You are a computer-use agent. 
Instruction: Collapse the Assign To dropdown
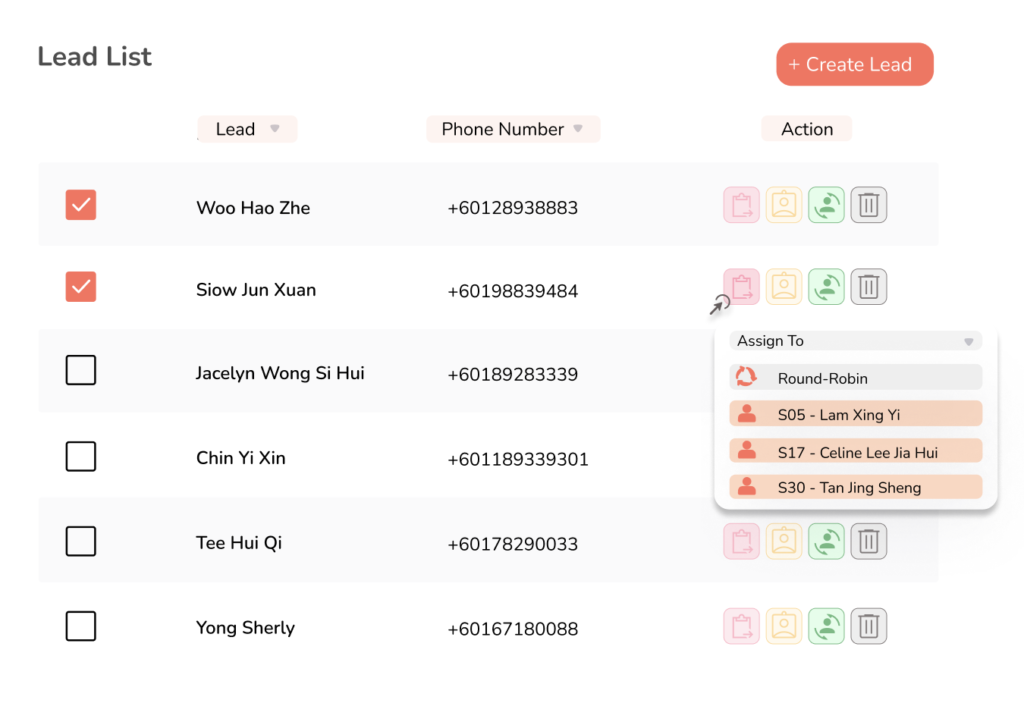967,342
